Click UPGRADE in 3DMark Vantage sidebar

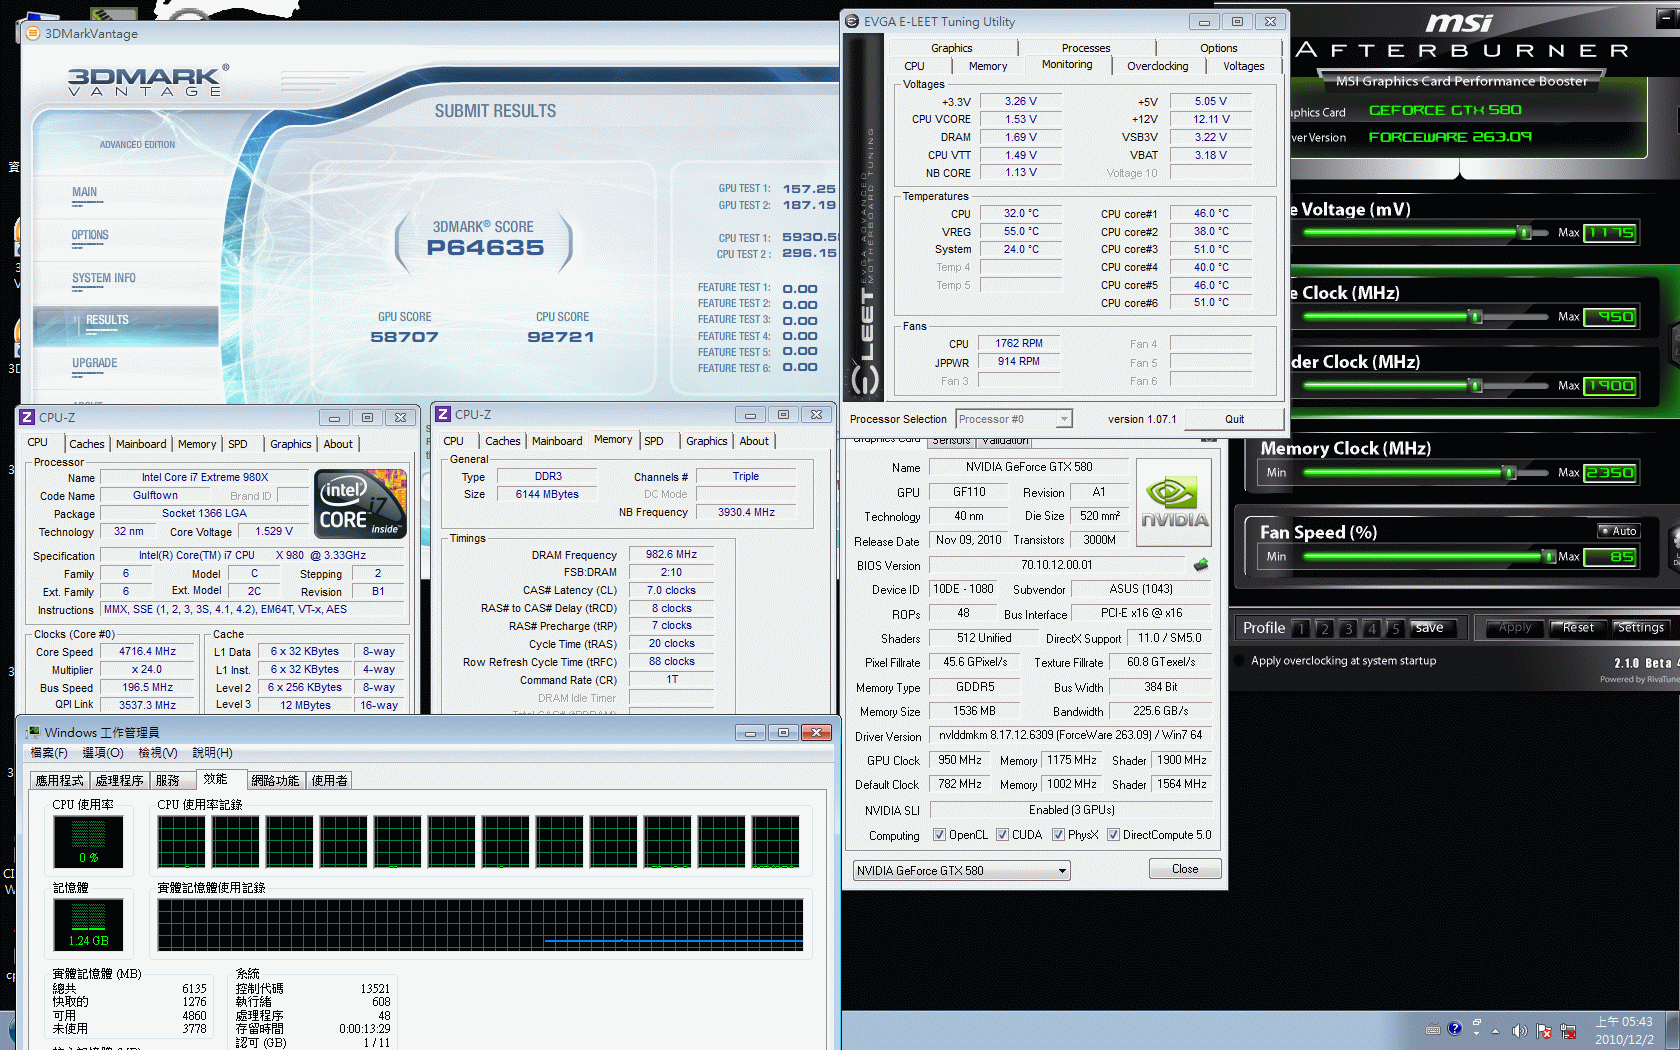tap(94, 364)
